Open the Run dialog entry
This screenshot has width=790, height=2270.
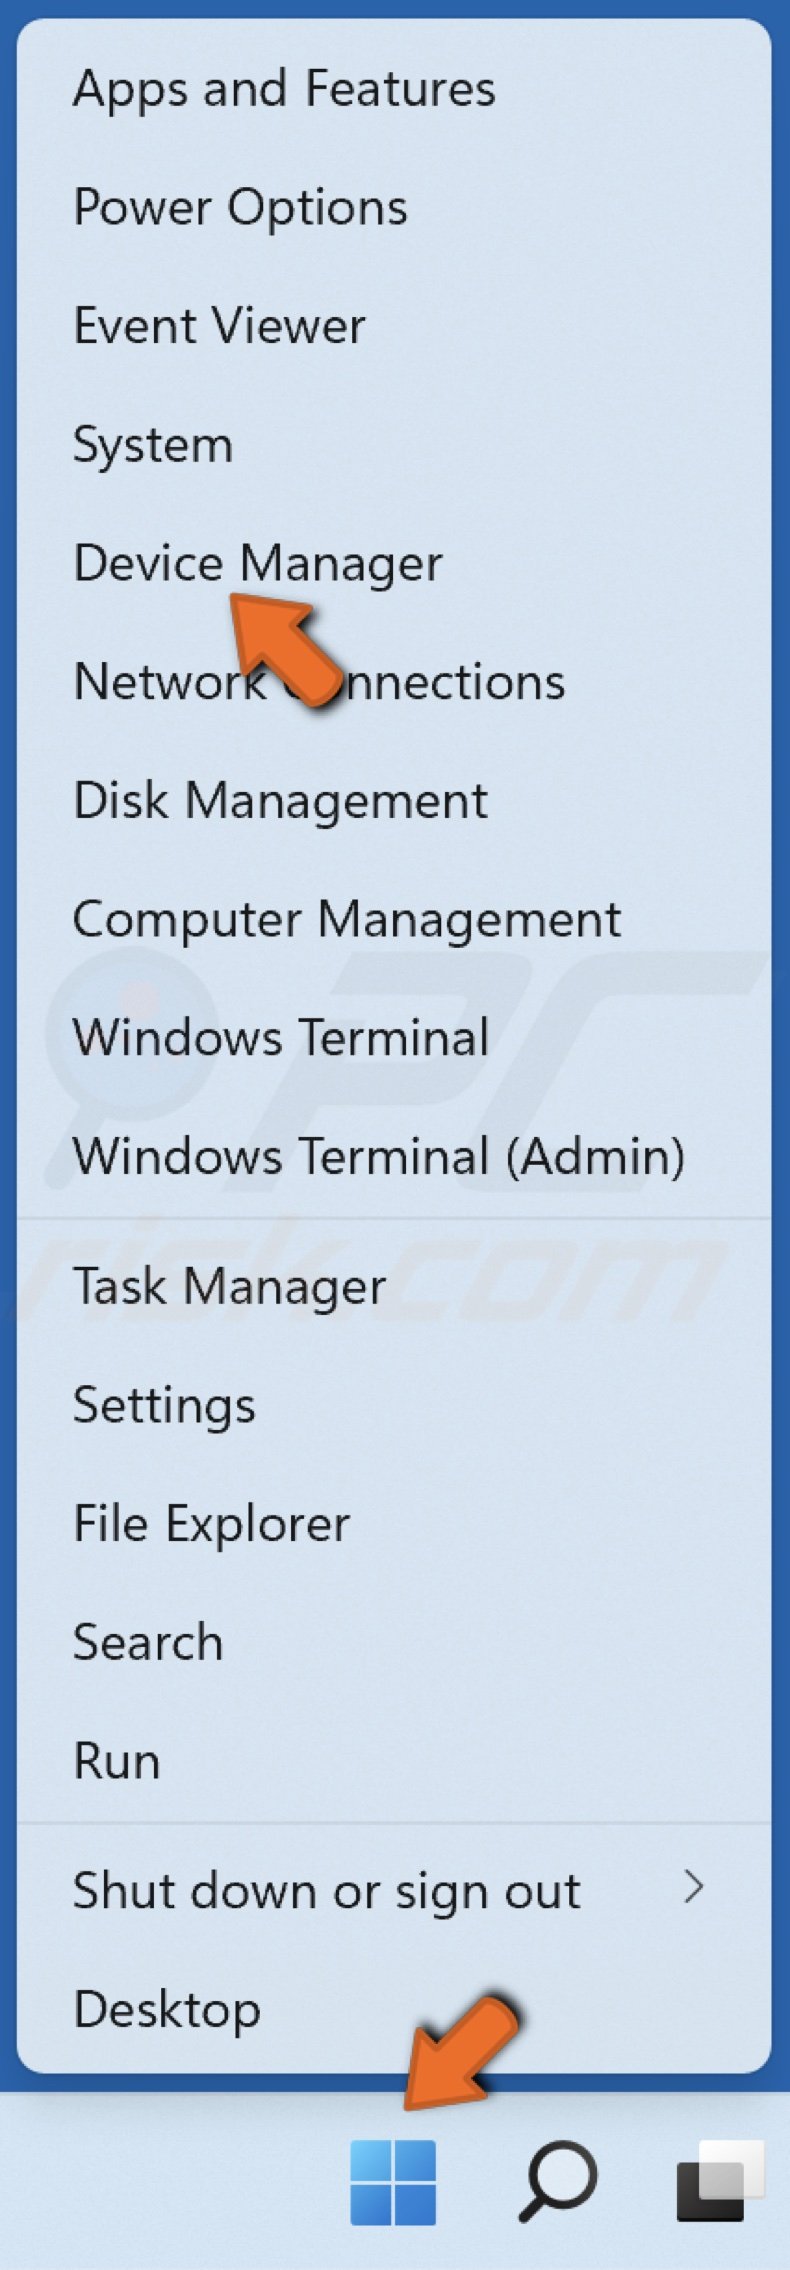pyautogui.click(x=116, y=1760)
